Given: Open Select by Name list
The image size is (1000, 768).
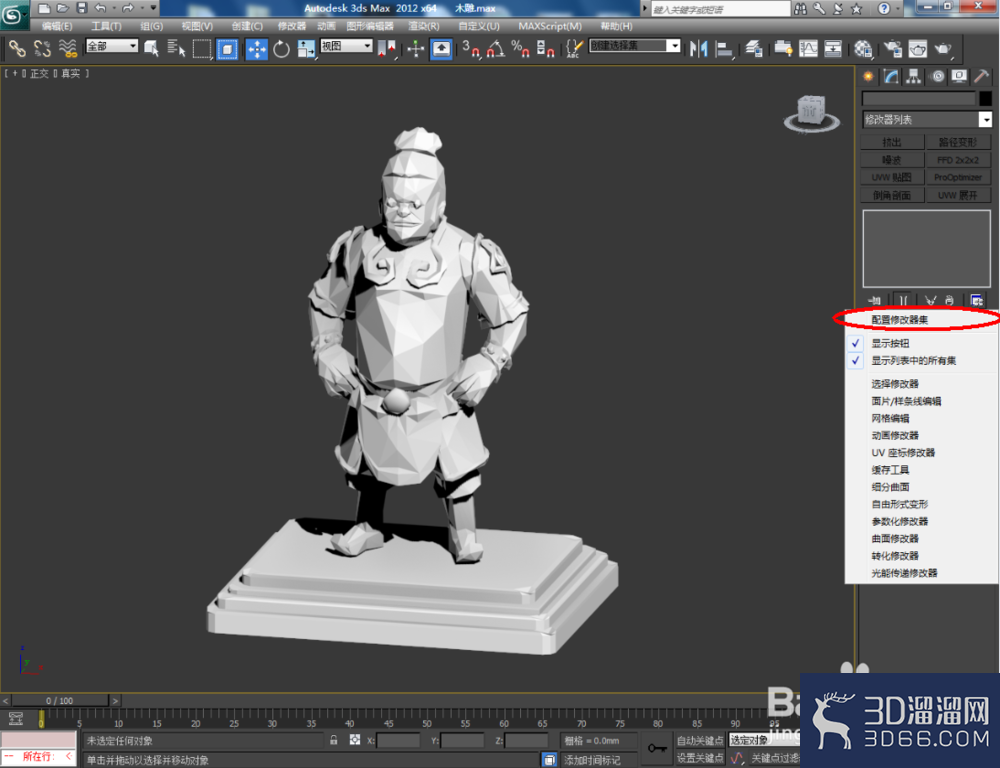Looking at the screenshot, I should point(176,48).
